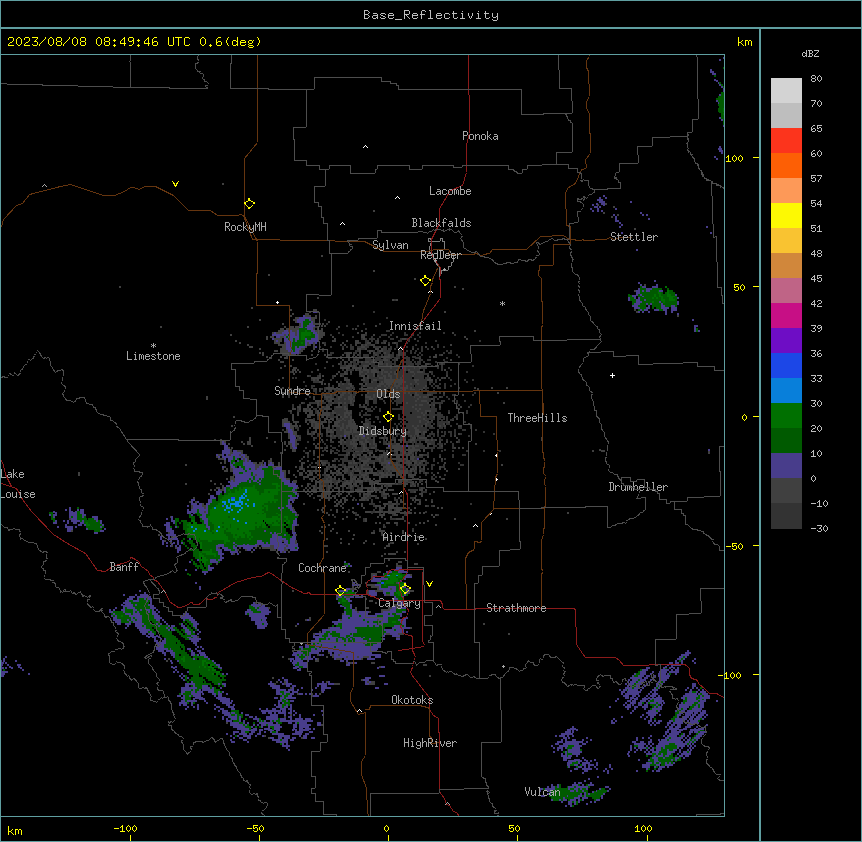862x842 pixels.
Task: Click the Ponoka label
Action: 480,136
